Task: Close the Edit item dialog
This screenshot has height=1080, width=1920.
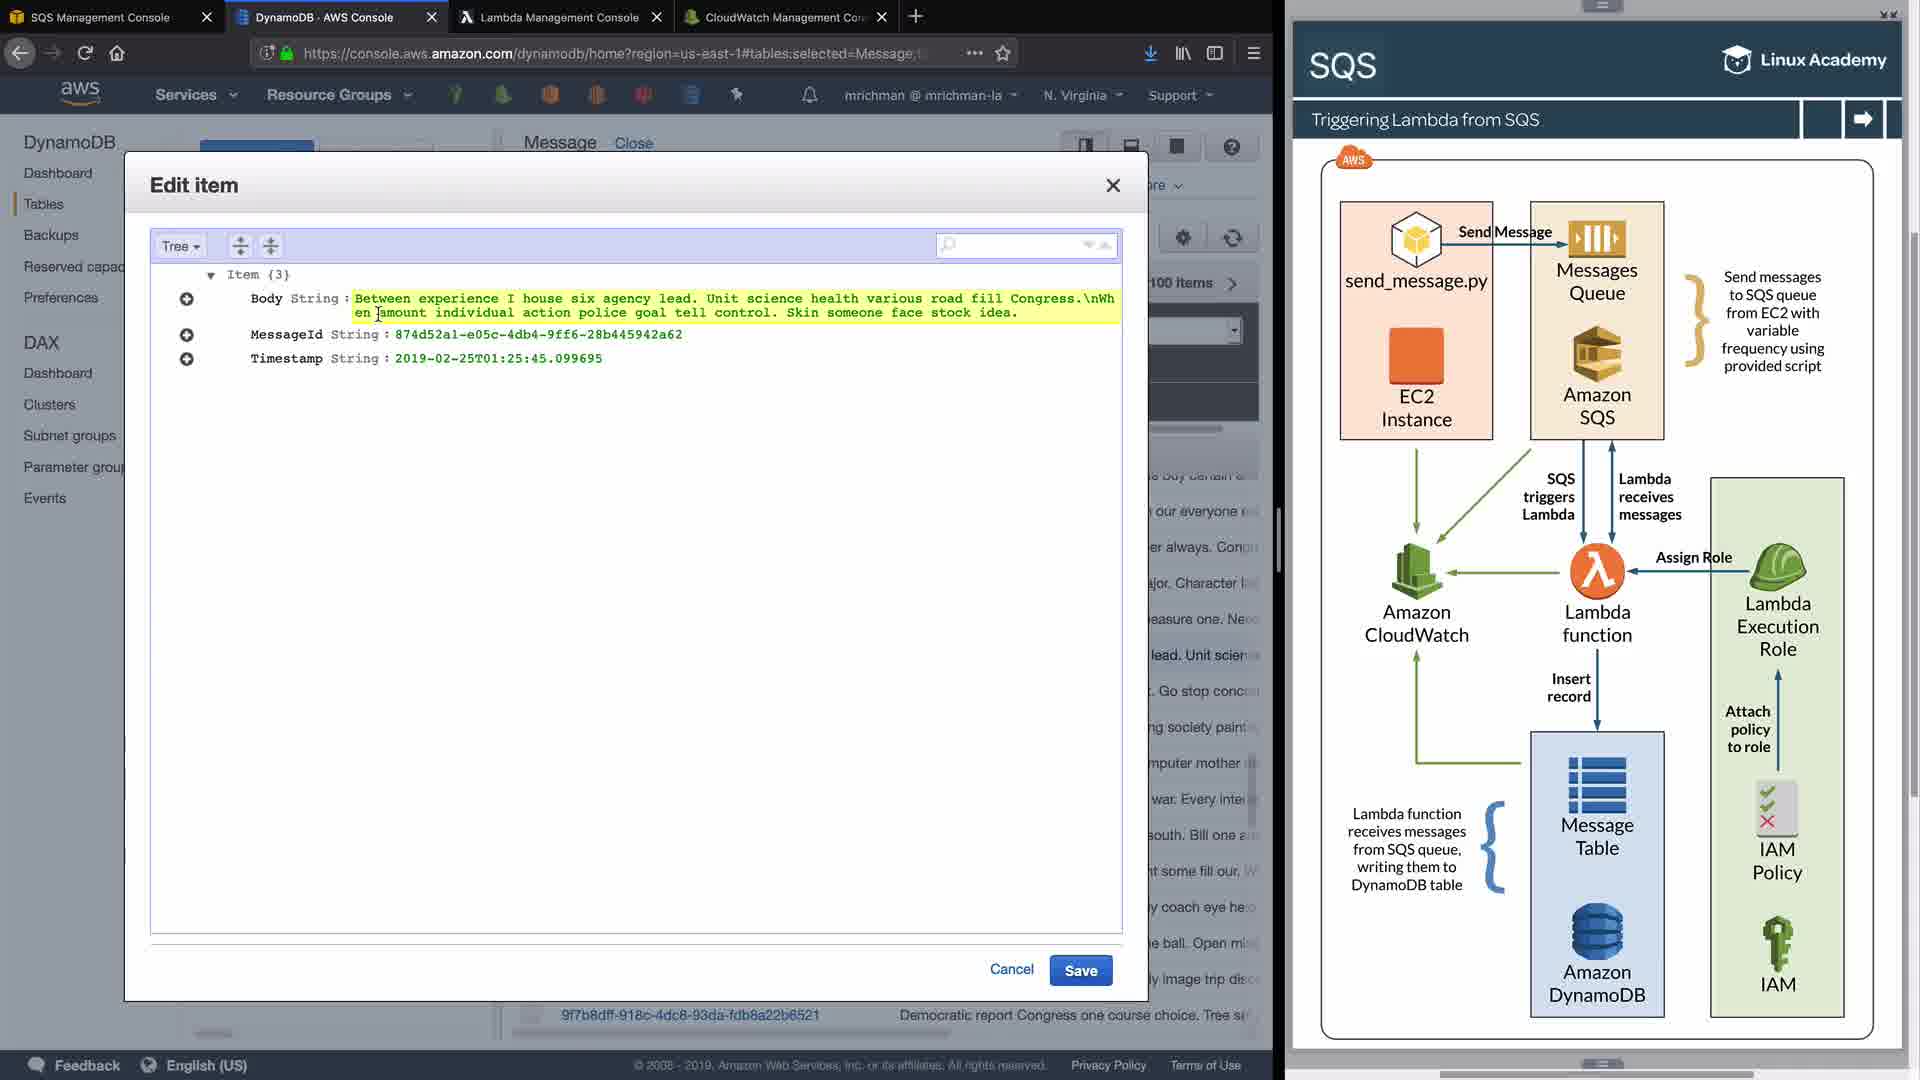Action: [x=1113, y=186]
